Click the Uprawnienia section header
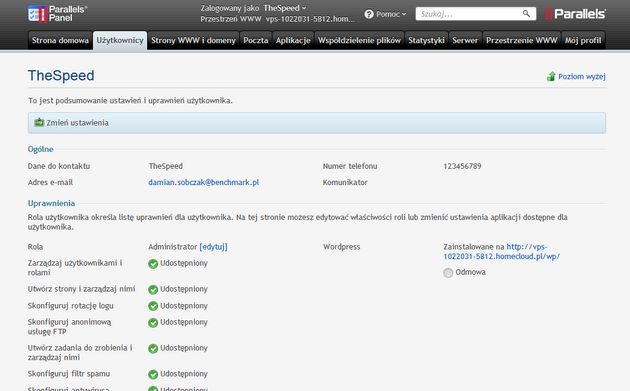The width and height of the screenshot is (630, 391). [x=51, y=203]
